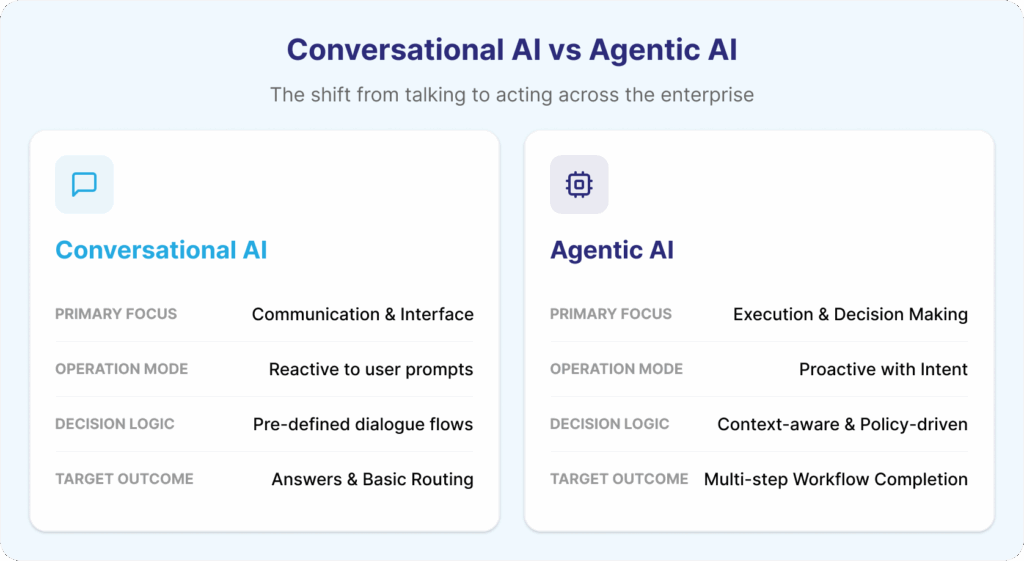
Task: Click the subtitle about shifting from talking to acting
Action: [x=512, y=95]
